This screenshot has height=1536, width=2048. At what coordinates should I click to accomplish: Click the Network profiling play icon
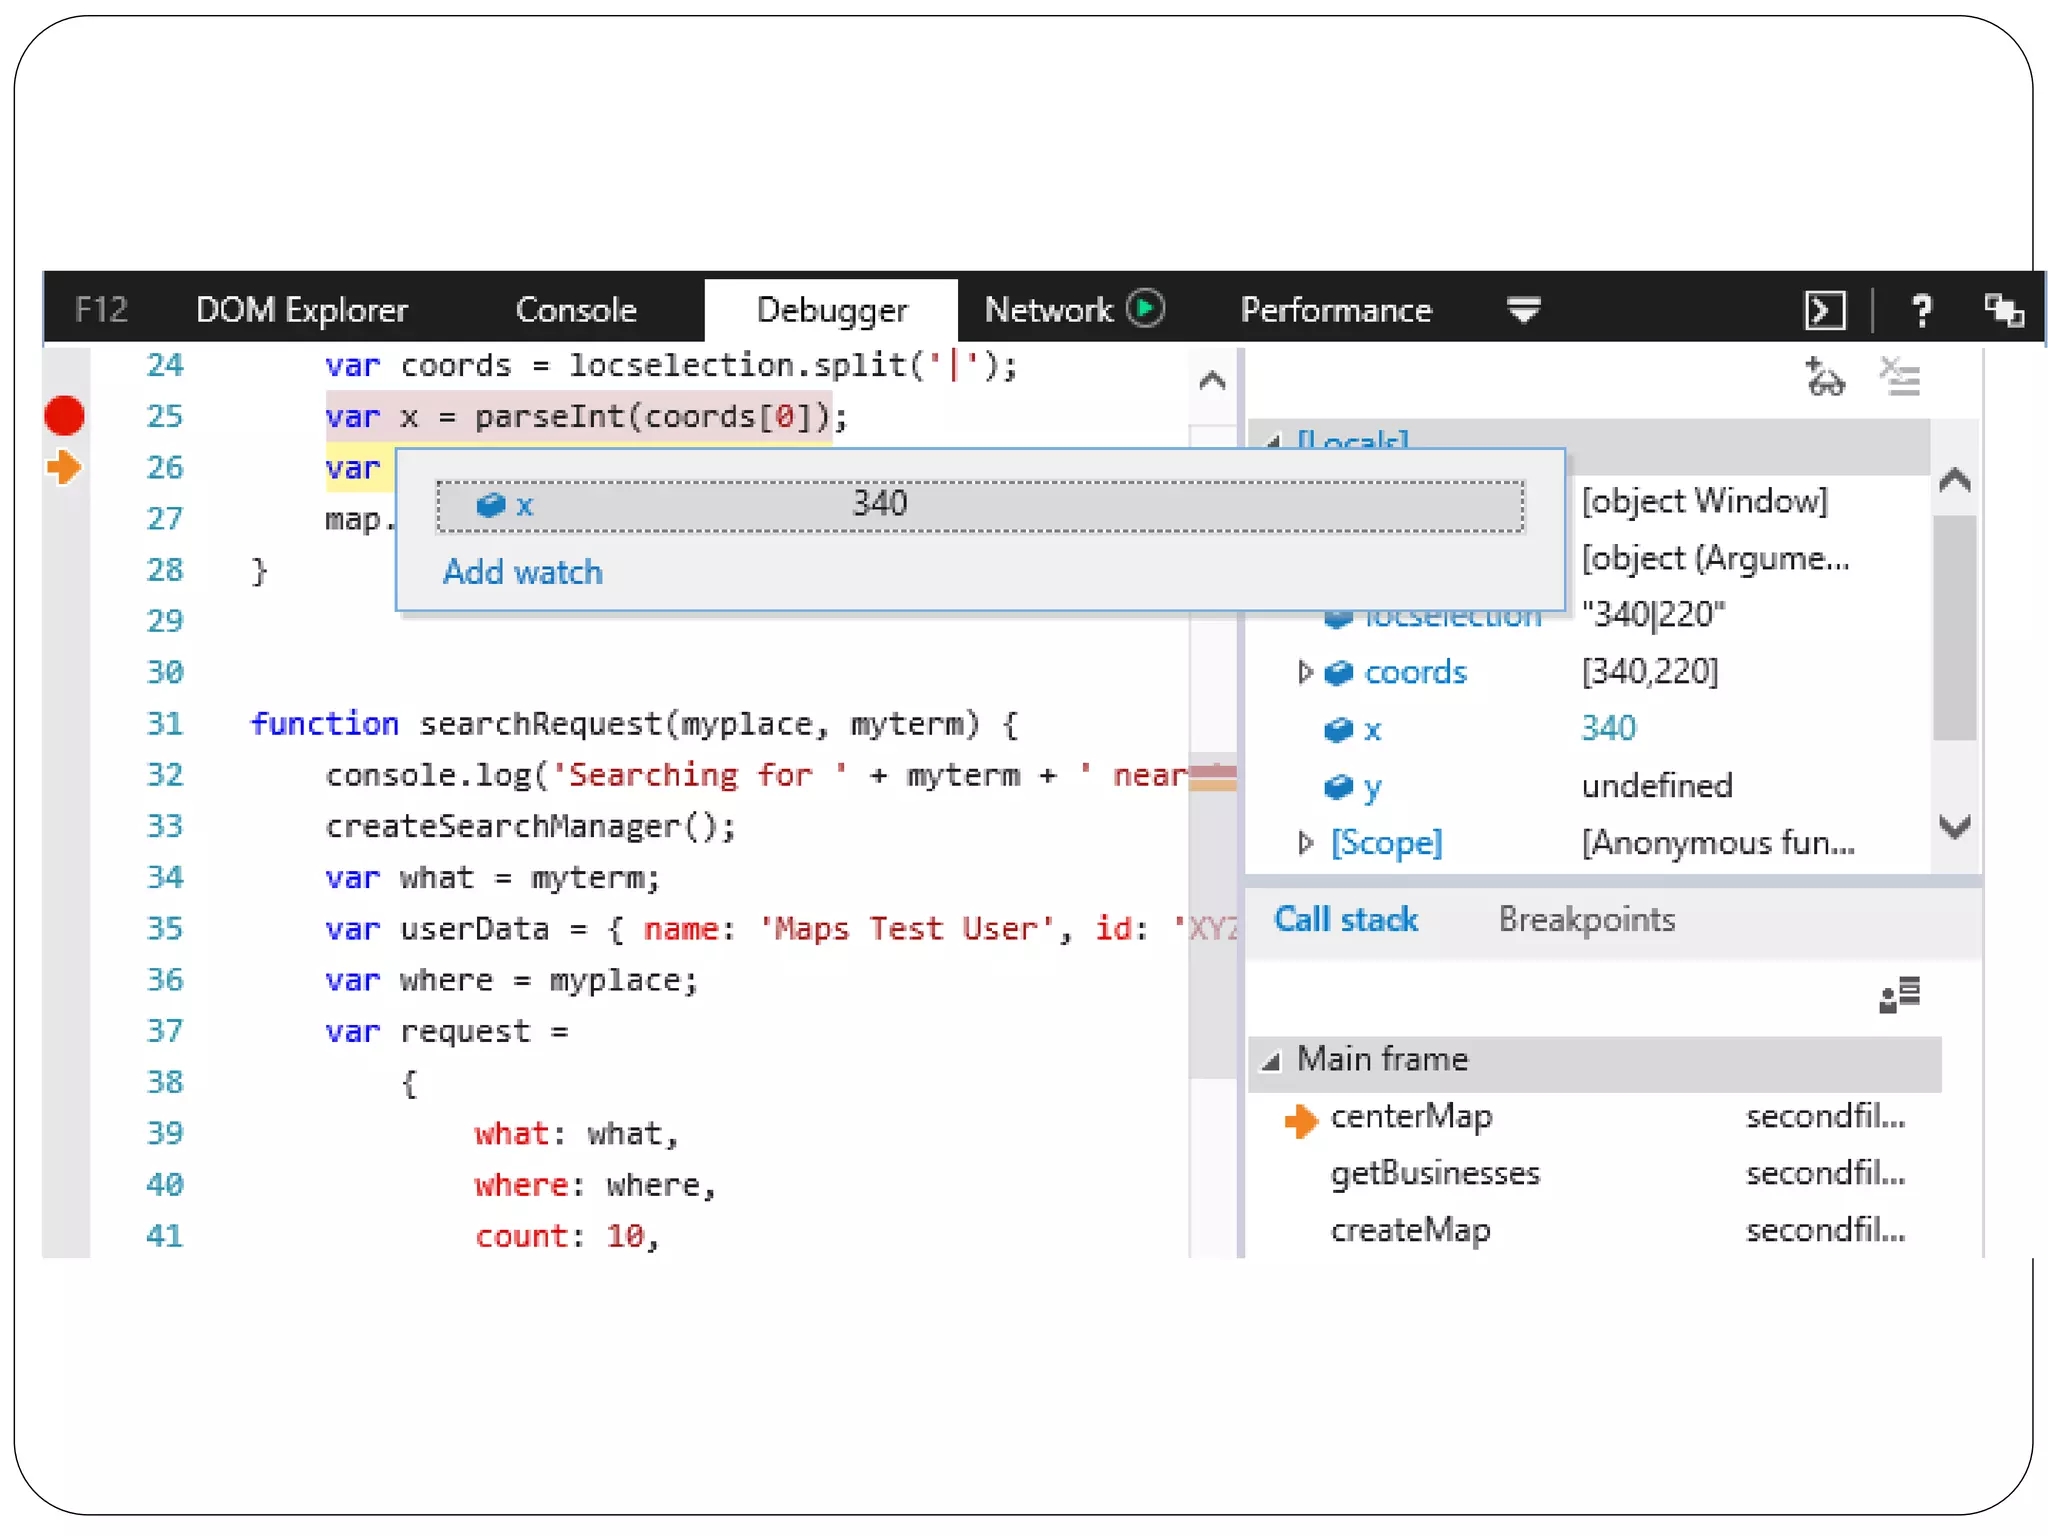pos(1146,308)
